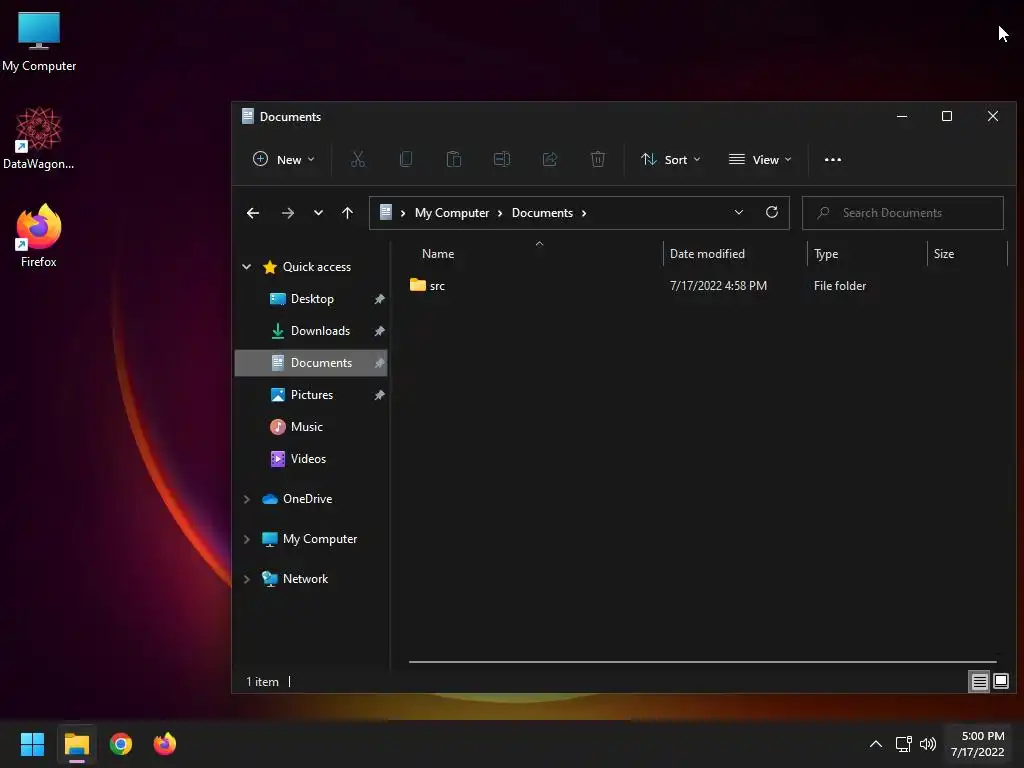This screenshot has width=1024, height=768.
Task: Select the DataWagon desktop shortcut
Action: pos(39,138)
